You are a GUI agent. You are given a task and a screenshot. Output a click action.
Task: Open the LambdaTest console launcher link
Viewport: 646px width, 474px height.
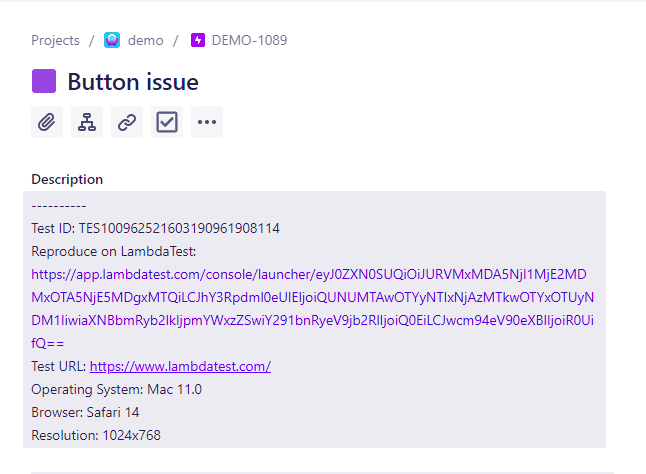click(x=312, y=298)
